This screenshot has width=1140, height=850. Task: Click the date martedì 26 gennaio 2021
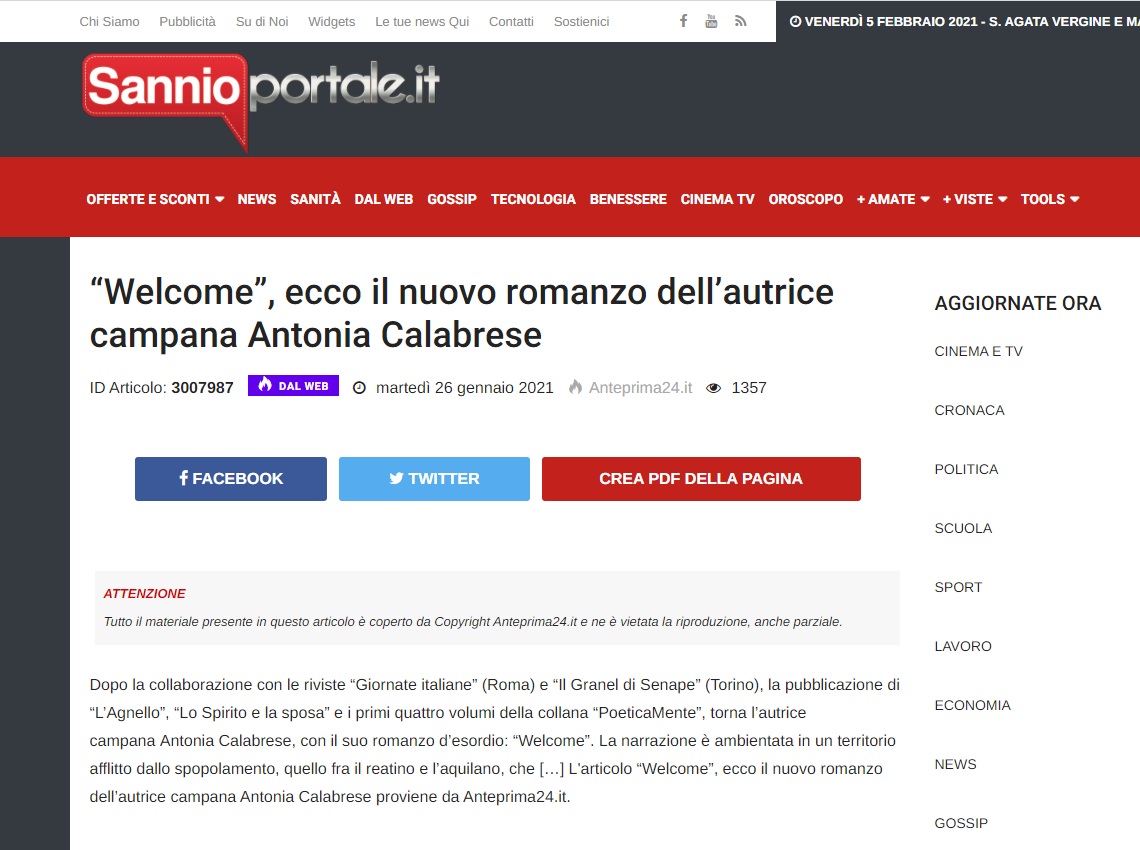click(465, 388)
